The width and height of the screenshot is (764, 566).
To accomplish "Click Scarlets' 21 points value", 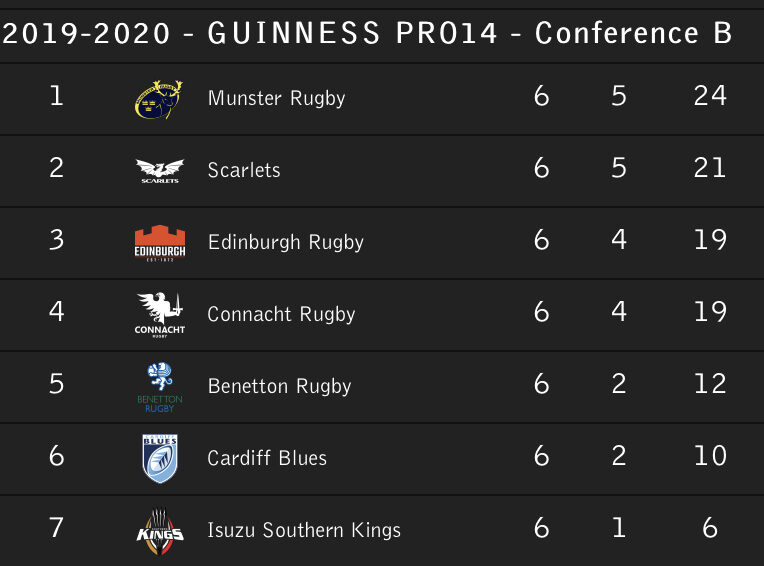I will point(709,168).
